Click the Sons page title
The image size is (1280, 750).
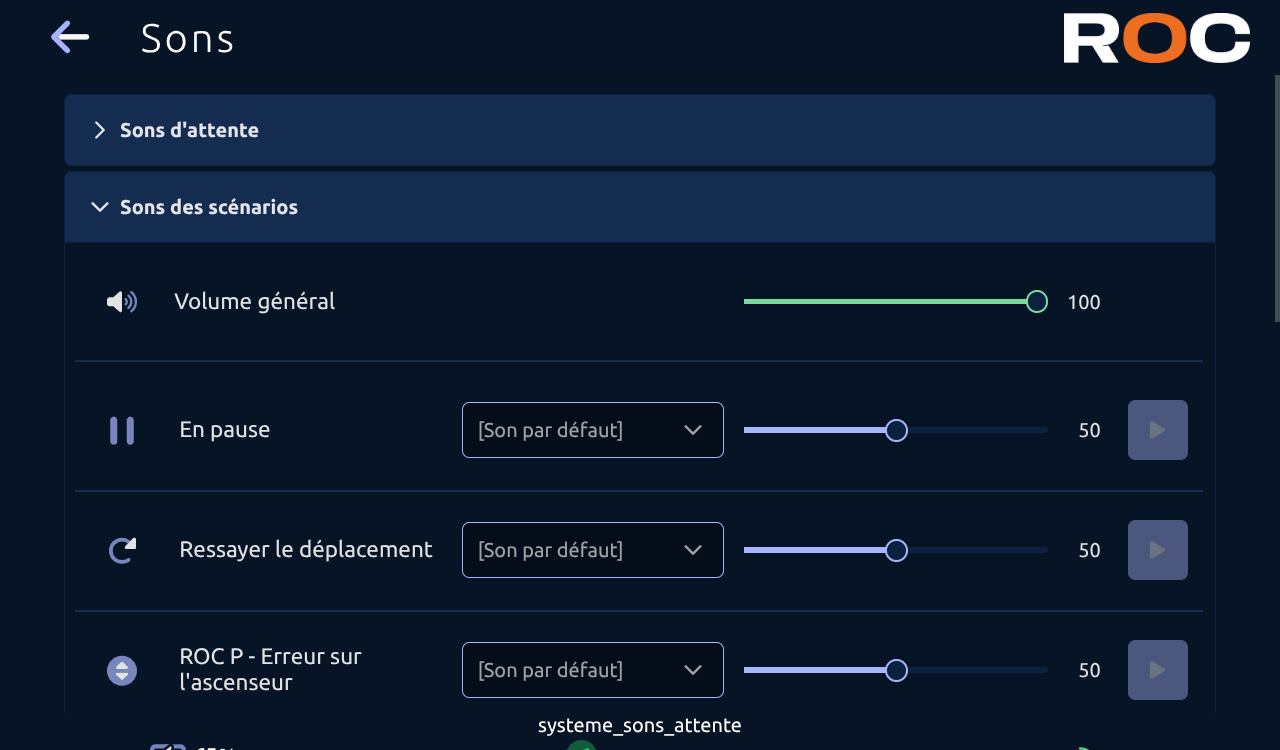pos(188,39)
